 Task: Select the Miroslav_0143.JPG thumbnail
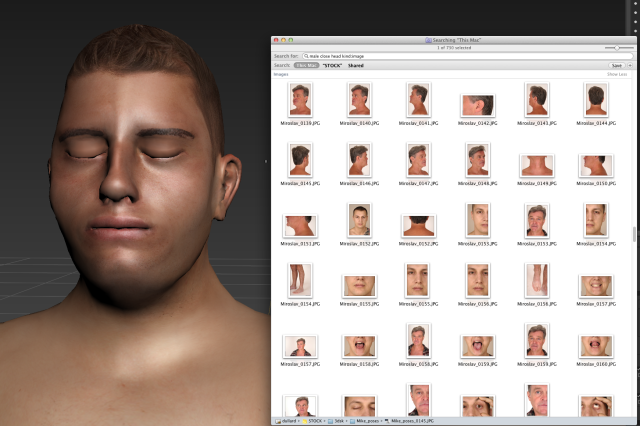[x=537, y=100]
